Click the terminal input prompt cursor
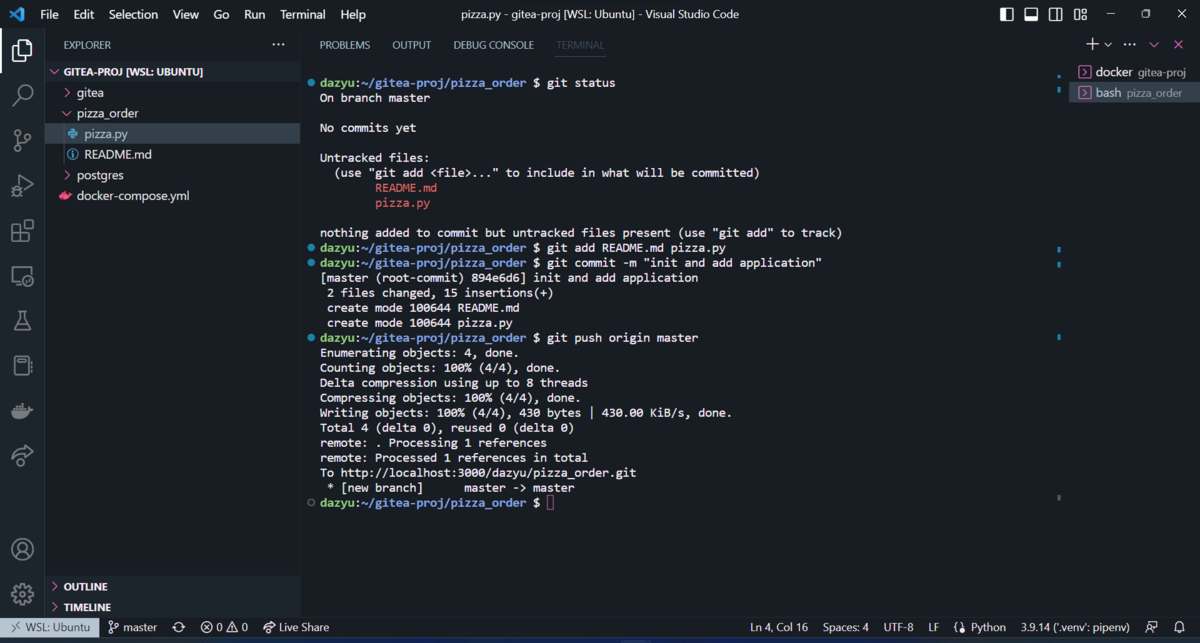 point(550,503)
